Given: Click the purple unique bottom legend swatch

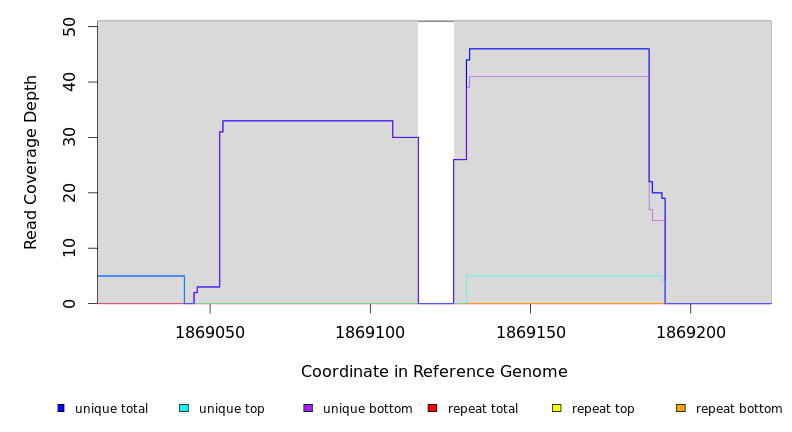Looking at the screenshot, I should click(x=308, y=408).
